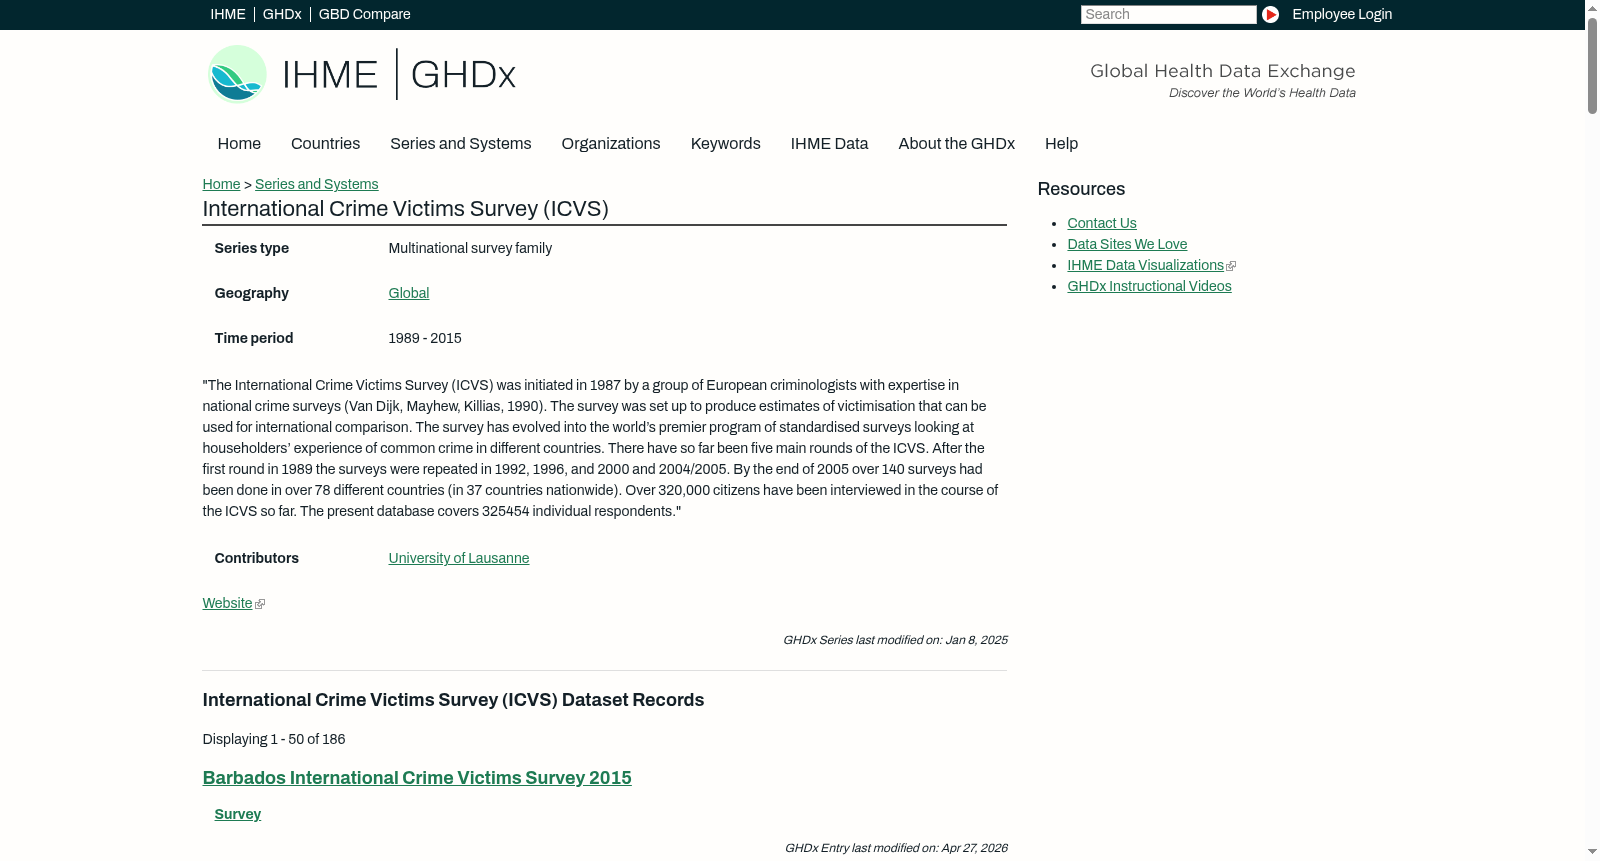Open the IHME Data menu
1600x861 pixels.
(829, 144)
